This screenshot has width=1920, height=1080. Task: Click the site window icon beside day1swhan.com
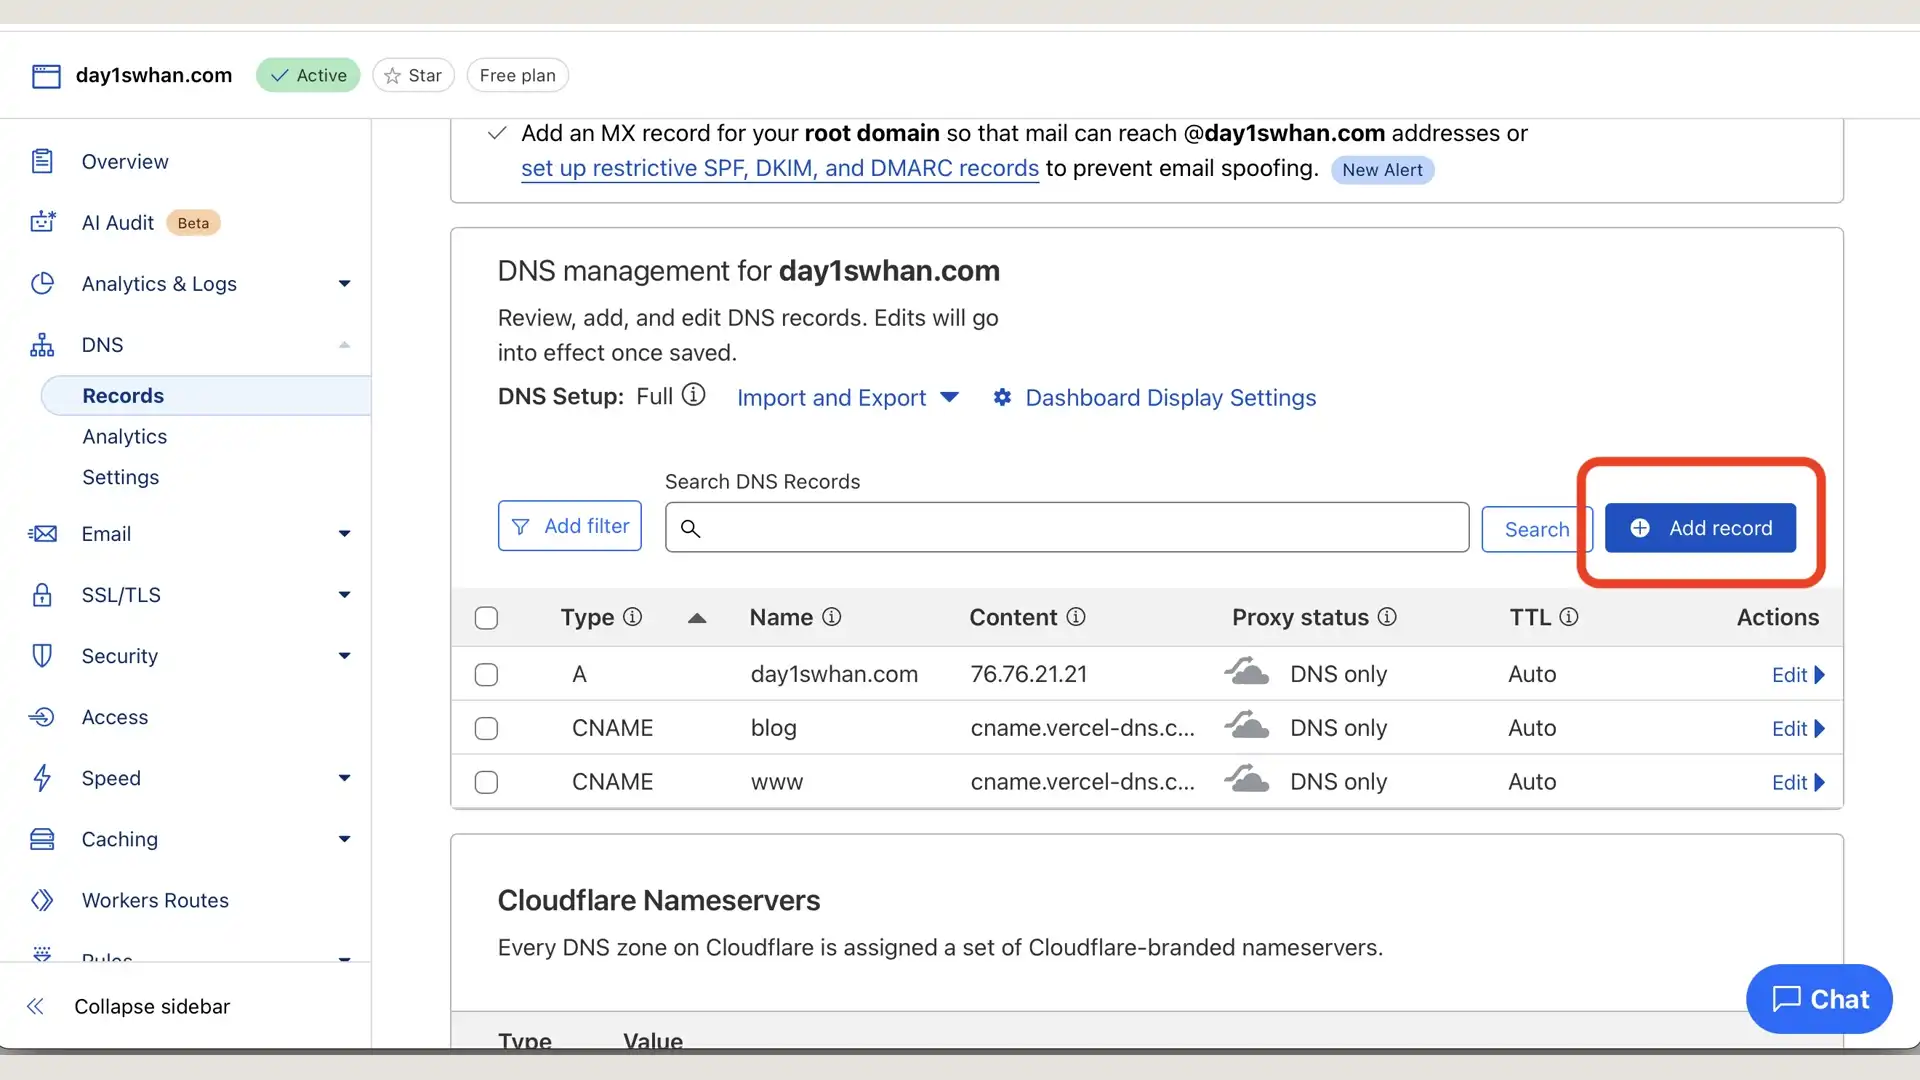pyautogui.click(x=46, y=76)
